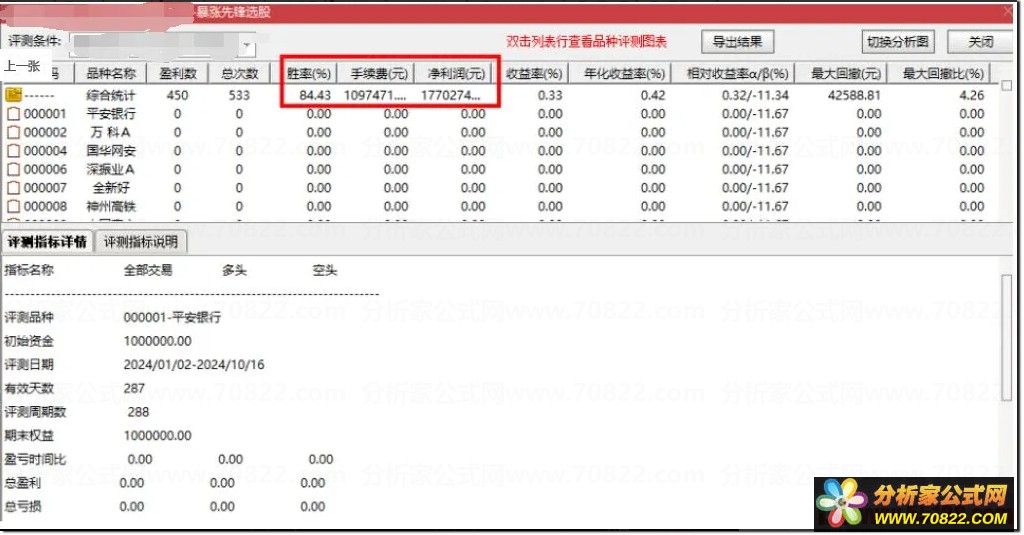Click the icon beside 000002
This screenshot has height=535, width=1024.
[13, 132]
